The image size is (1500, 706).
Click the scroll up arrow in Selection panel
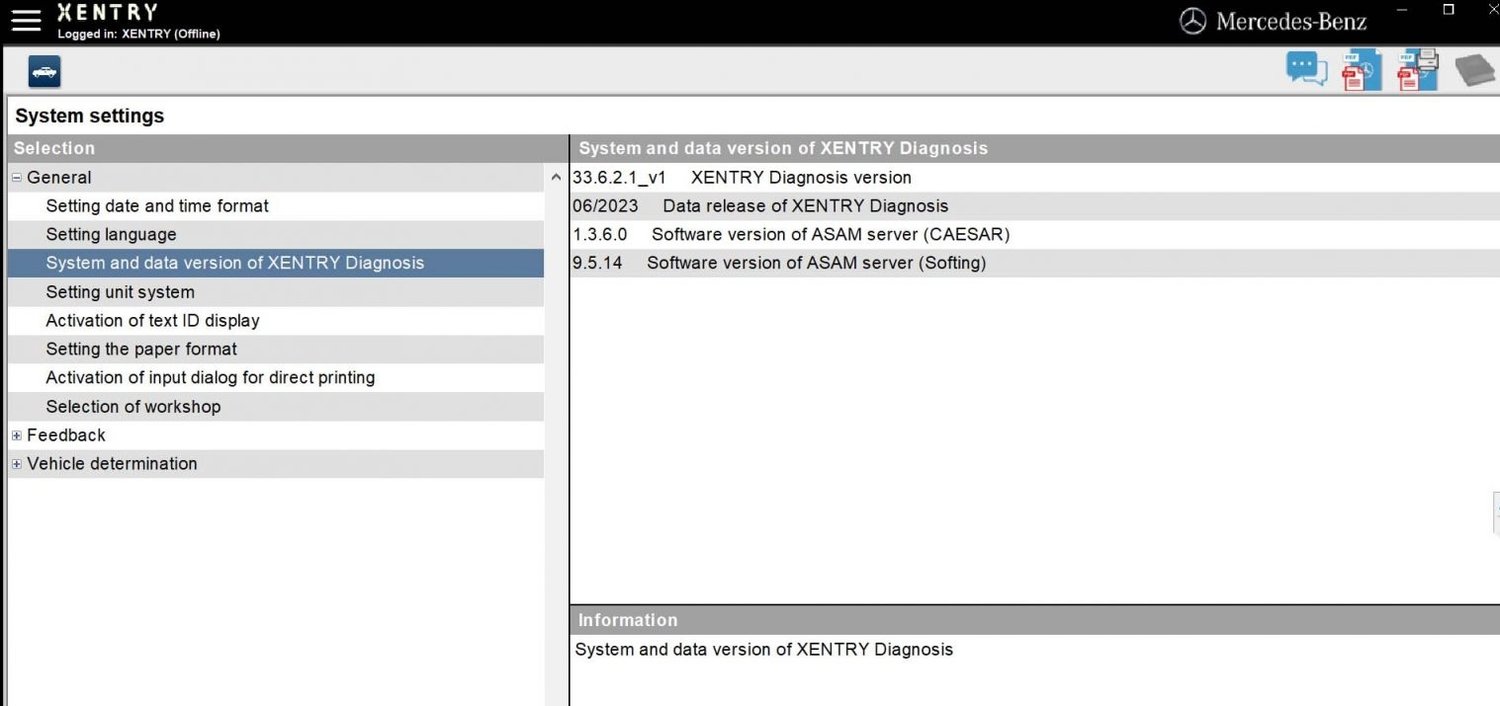[556, 178]
